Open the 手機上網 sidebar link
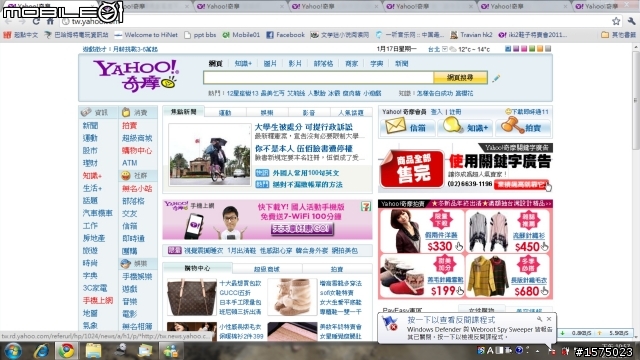 coord(98,300)
